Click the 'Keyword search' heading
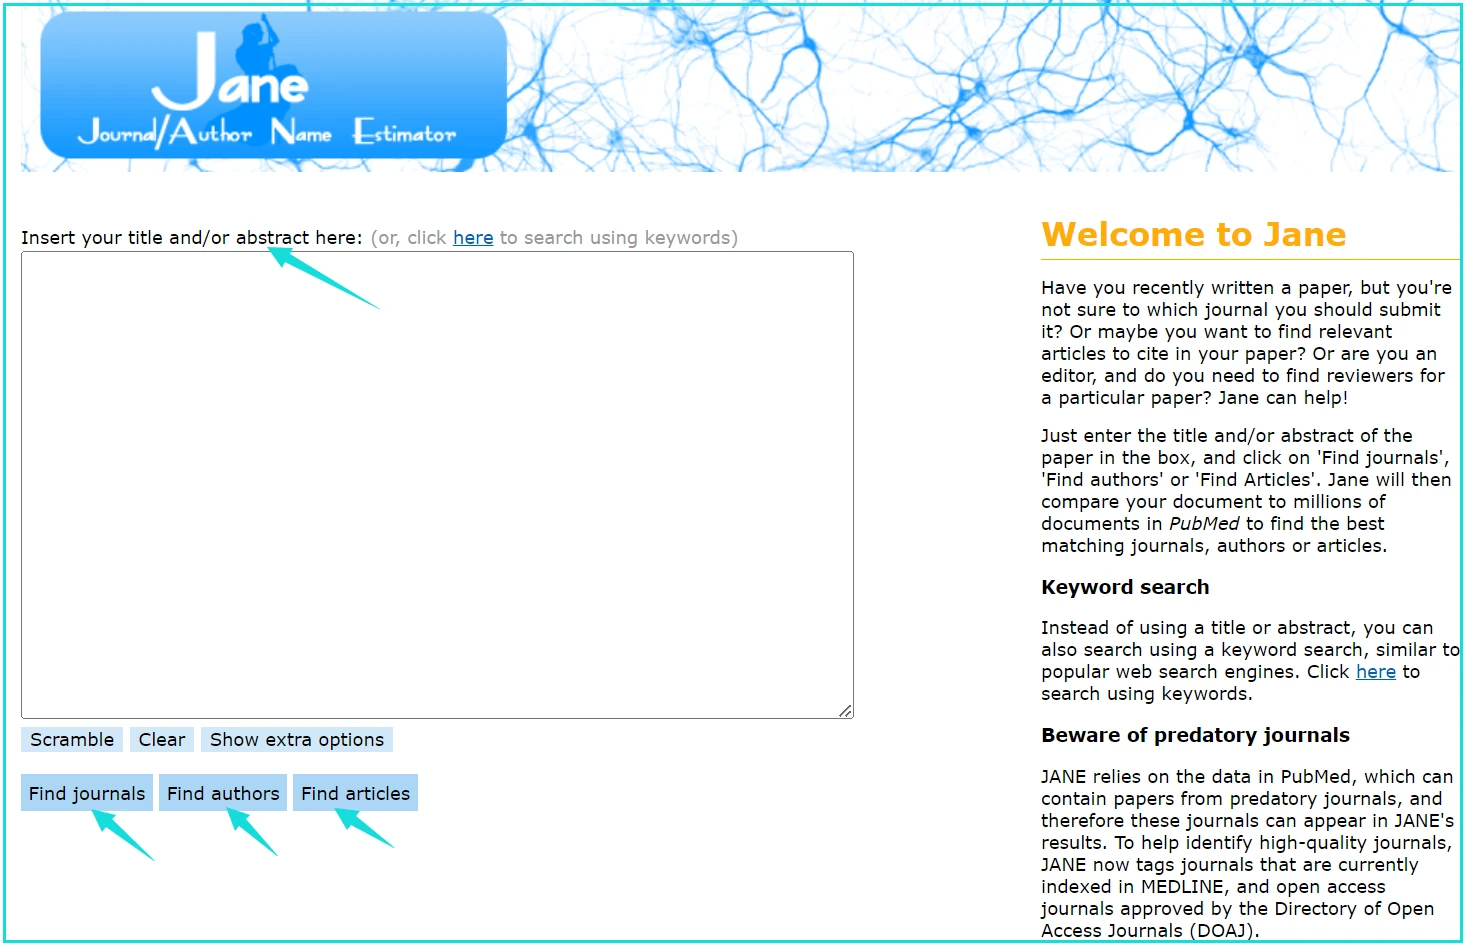The image size is (1465, 946). [x=1125, y=587]
